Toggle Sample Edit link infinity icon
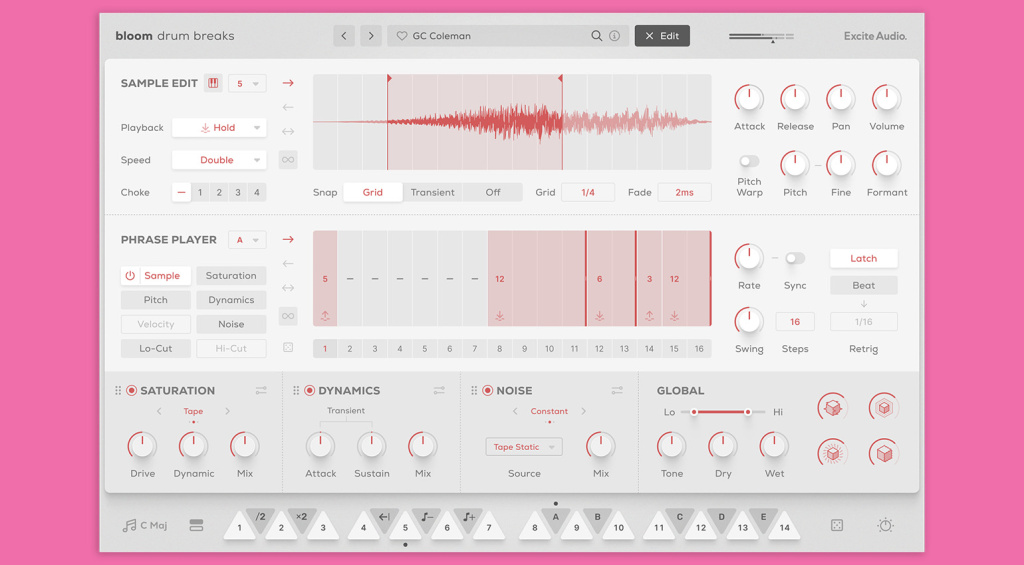The height and width of the screenshot is (565, 1024). pyautogui.click(x=288, y=159)
